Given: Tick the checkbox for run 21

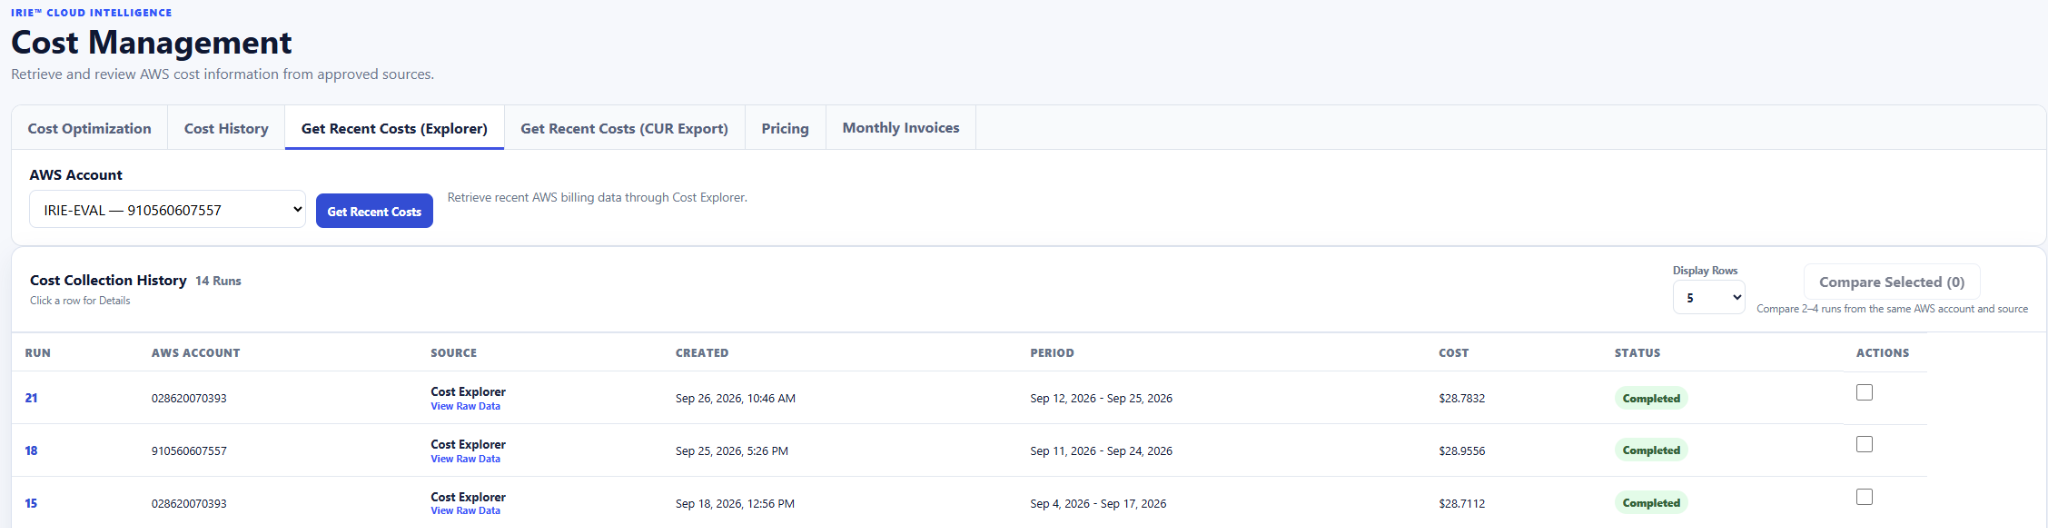Looking at the screenshot, I should [x=1864, y=392].
